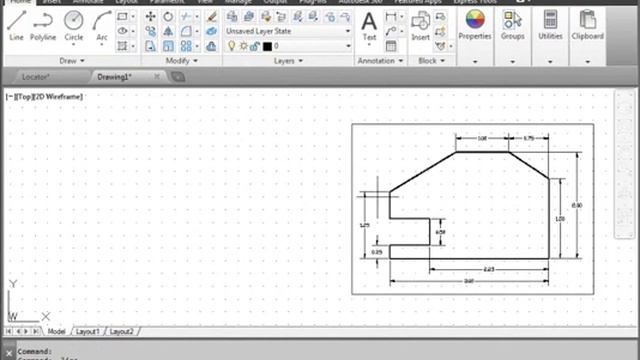Toggle layer 0 on/off light bulb
Viewport: 640px width, 360px height.
tap(231, 46)
